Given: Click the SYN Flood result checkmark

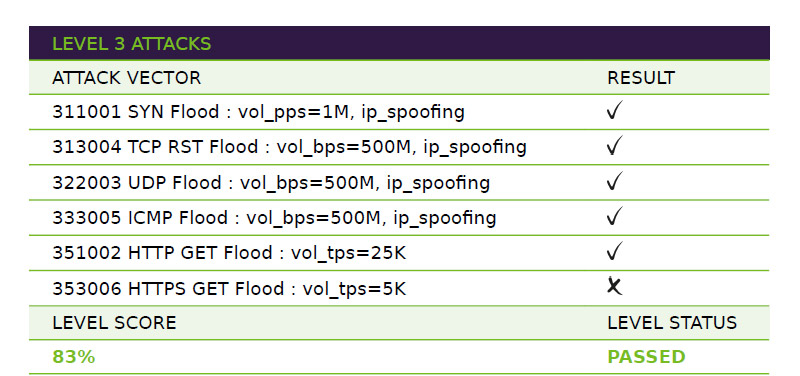Looking at the screenshot, I should point(615,110).
